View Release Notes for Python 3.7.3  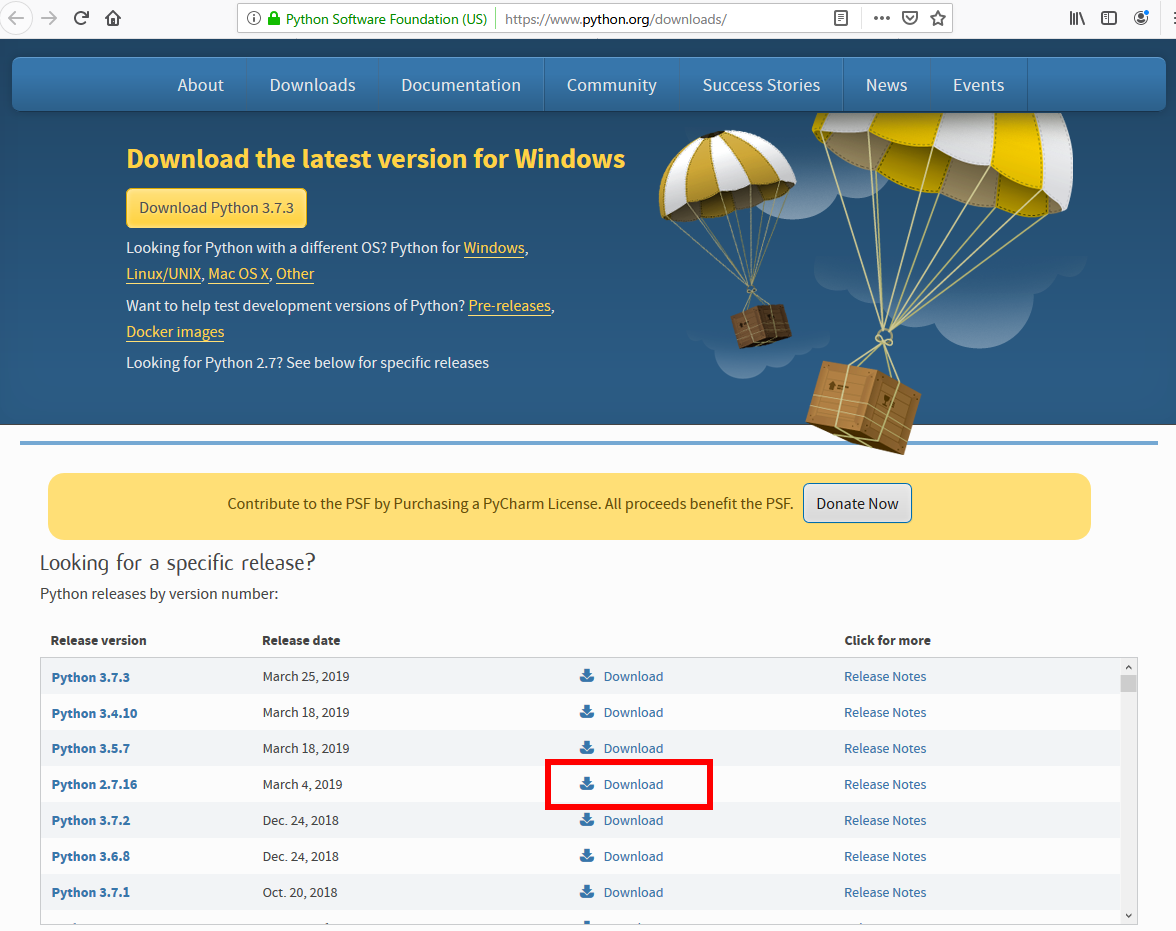[885, 676]
